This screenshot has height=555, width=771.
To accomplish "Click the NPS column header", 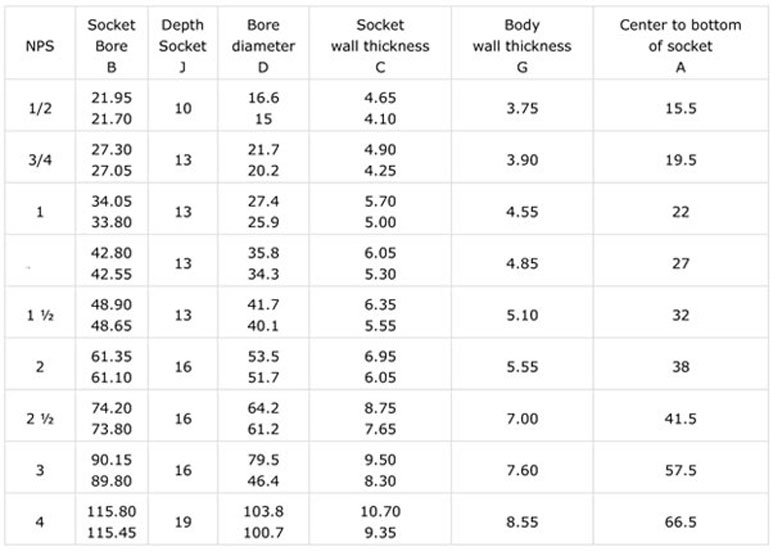I will point(40,46).
